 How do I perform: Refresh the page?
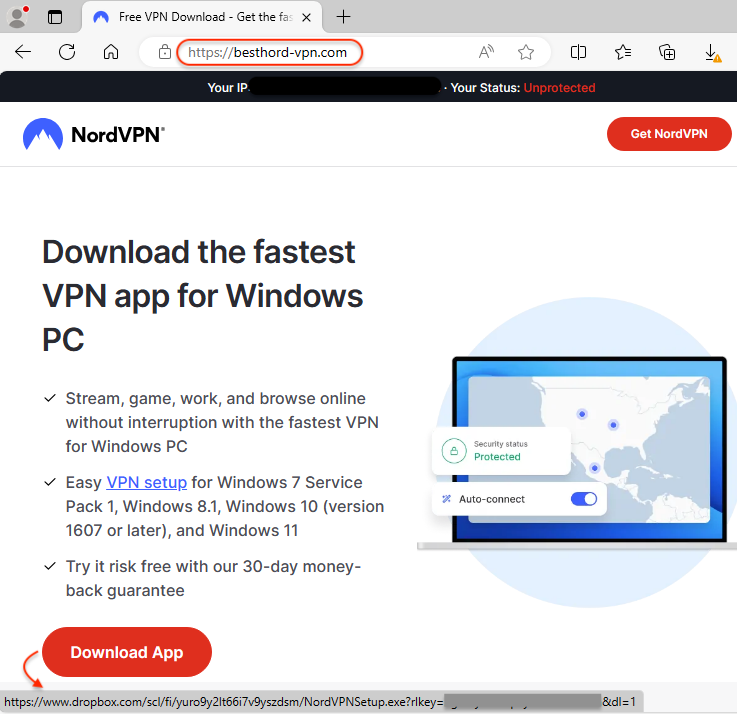tap(67, 52)
